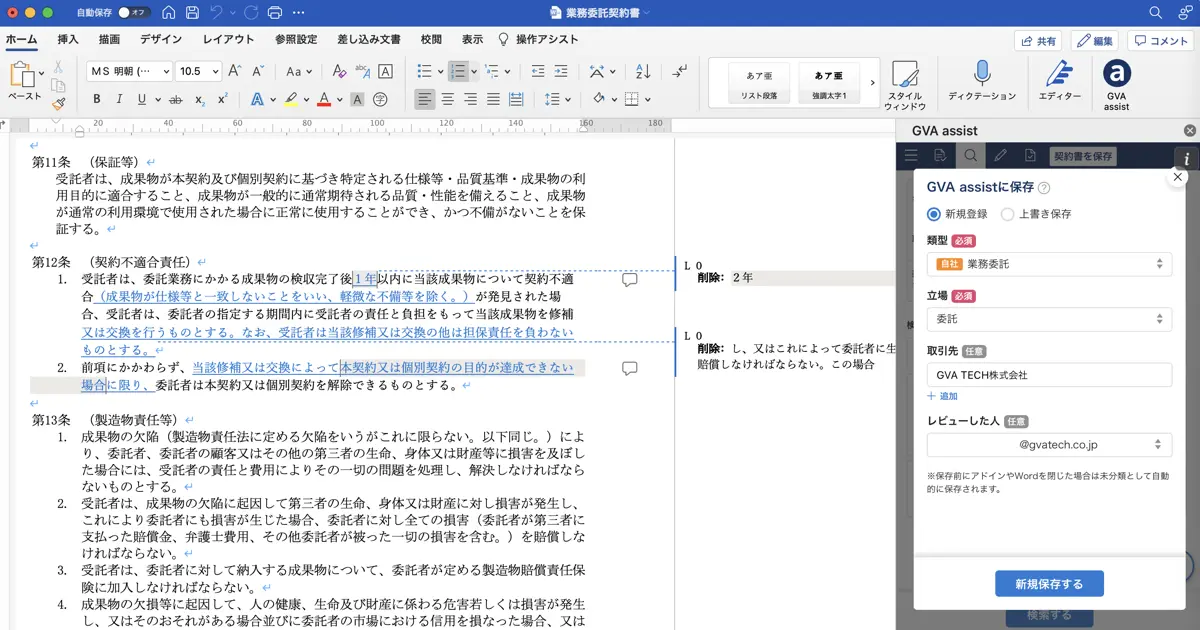Click the ＋追加 add link

pyautogui.click(x=942, y=397)
